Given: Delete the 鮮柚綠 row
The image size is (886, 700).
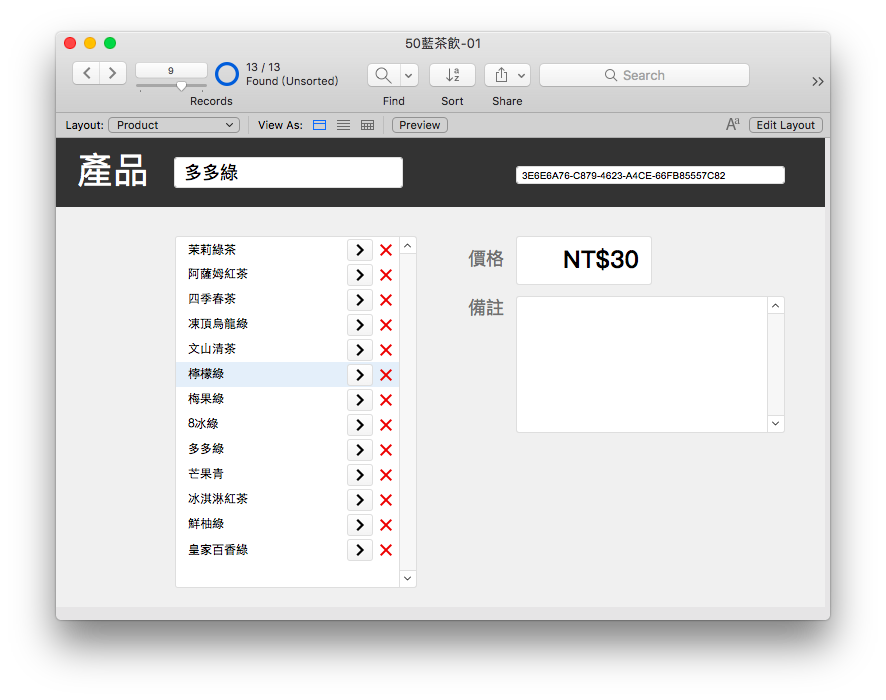Looking at the screenshot, I should click(x=386, y=525).
